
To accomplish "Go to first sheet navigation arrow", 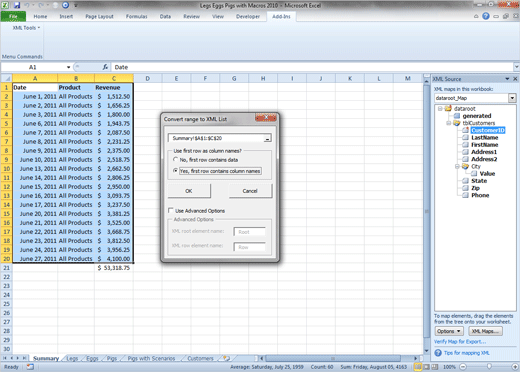I will pos(5,358).
